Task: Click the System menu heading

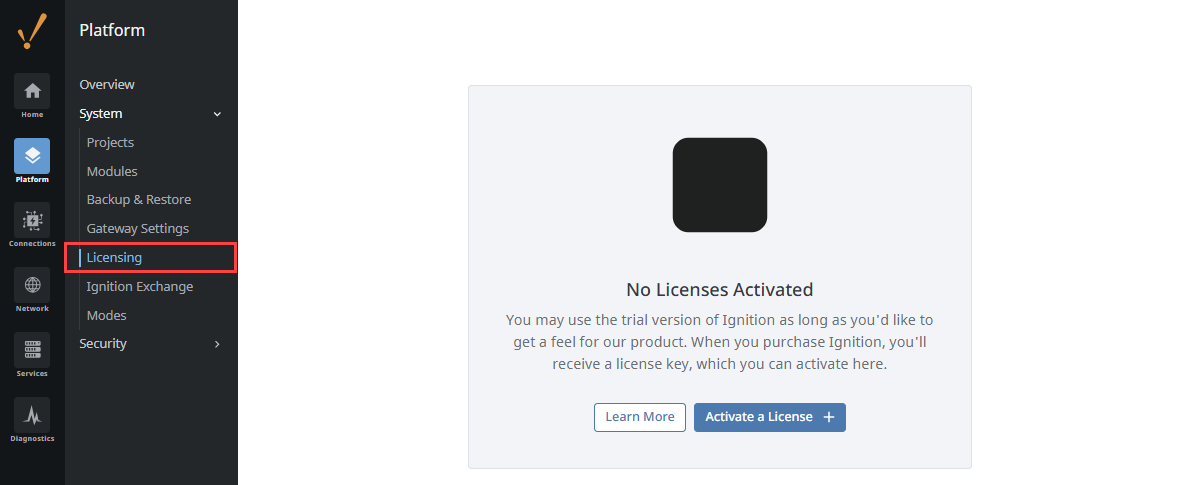Action: coord(101,114)
